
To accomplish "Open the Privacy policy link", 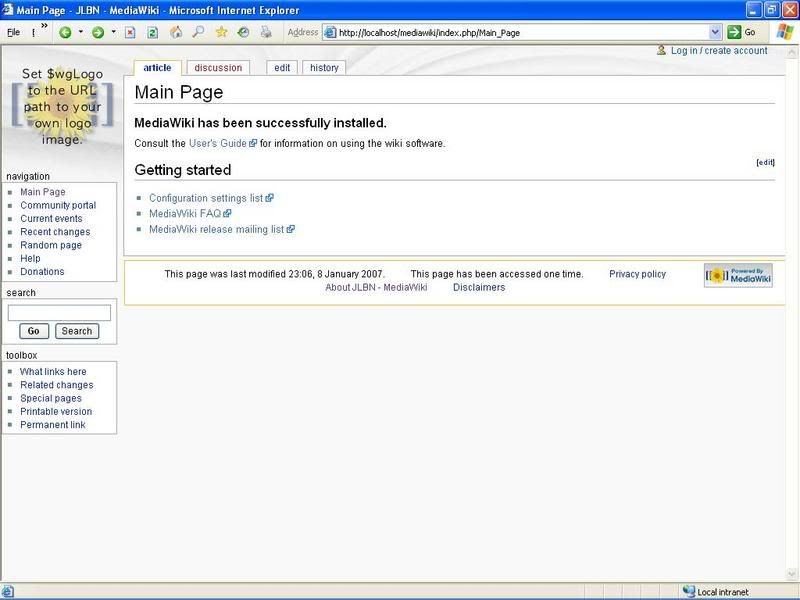I will pyautogui.click(x=637, y=274).
